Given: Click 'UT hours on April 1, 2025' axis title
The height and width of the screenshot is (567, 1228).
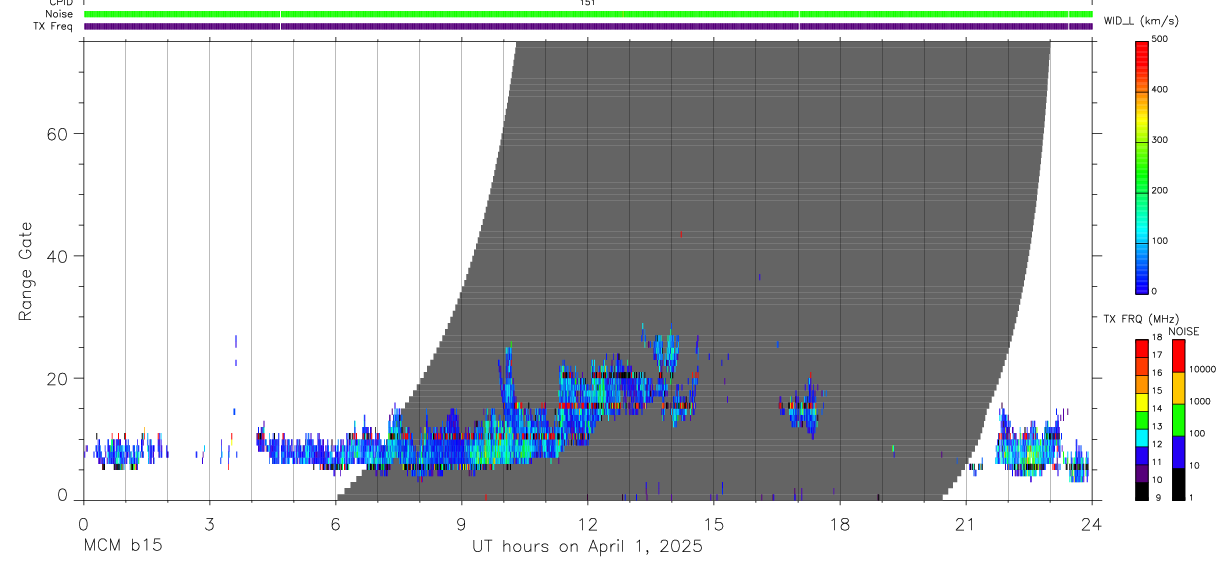Looking at the screenshot, I should tap(588, 547).
